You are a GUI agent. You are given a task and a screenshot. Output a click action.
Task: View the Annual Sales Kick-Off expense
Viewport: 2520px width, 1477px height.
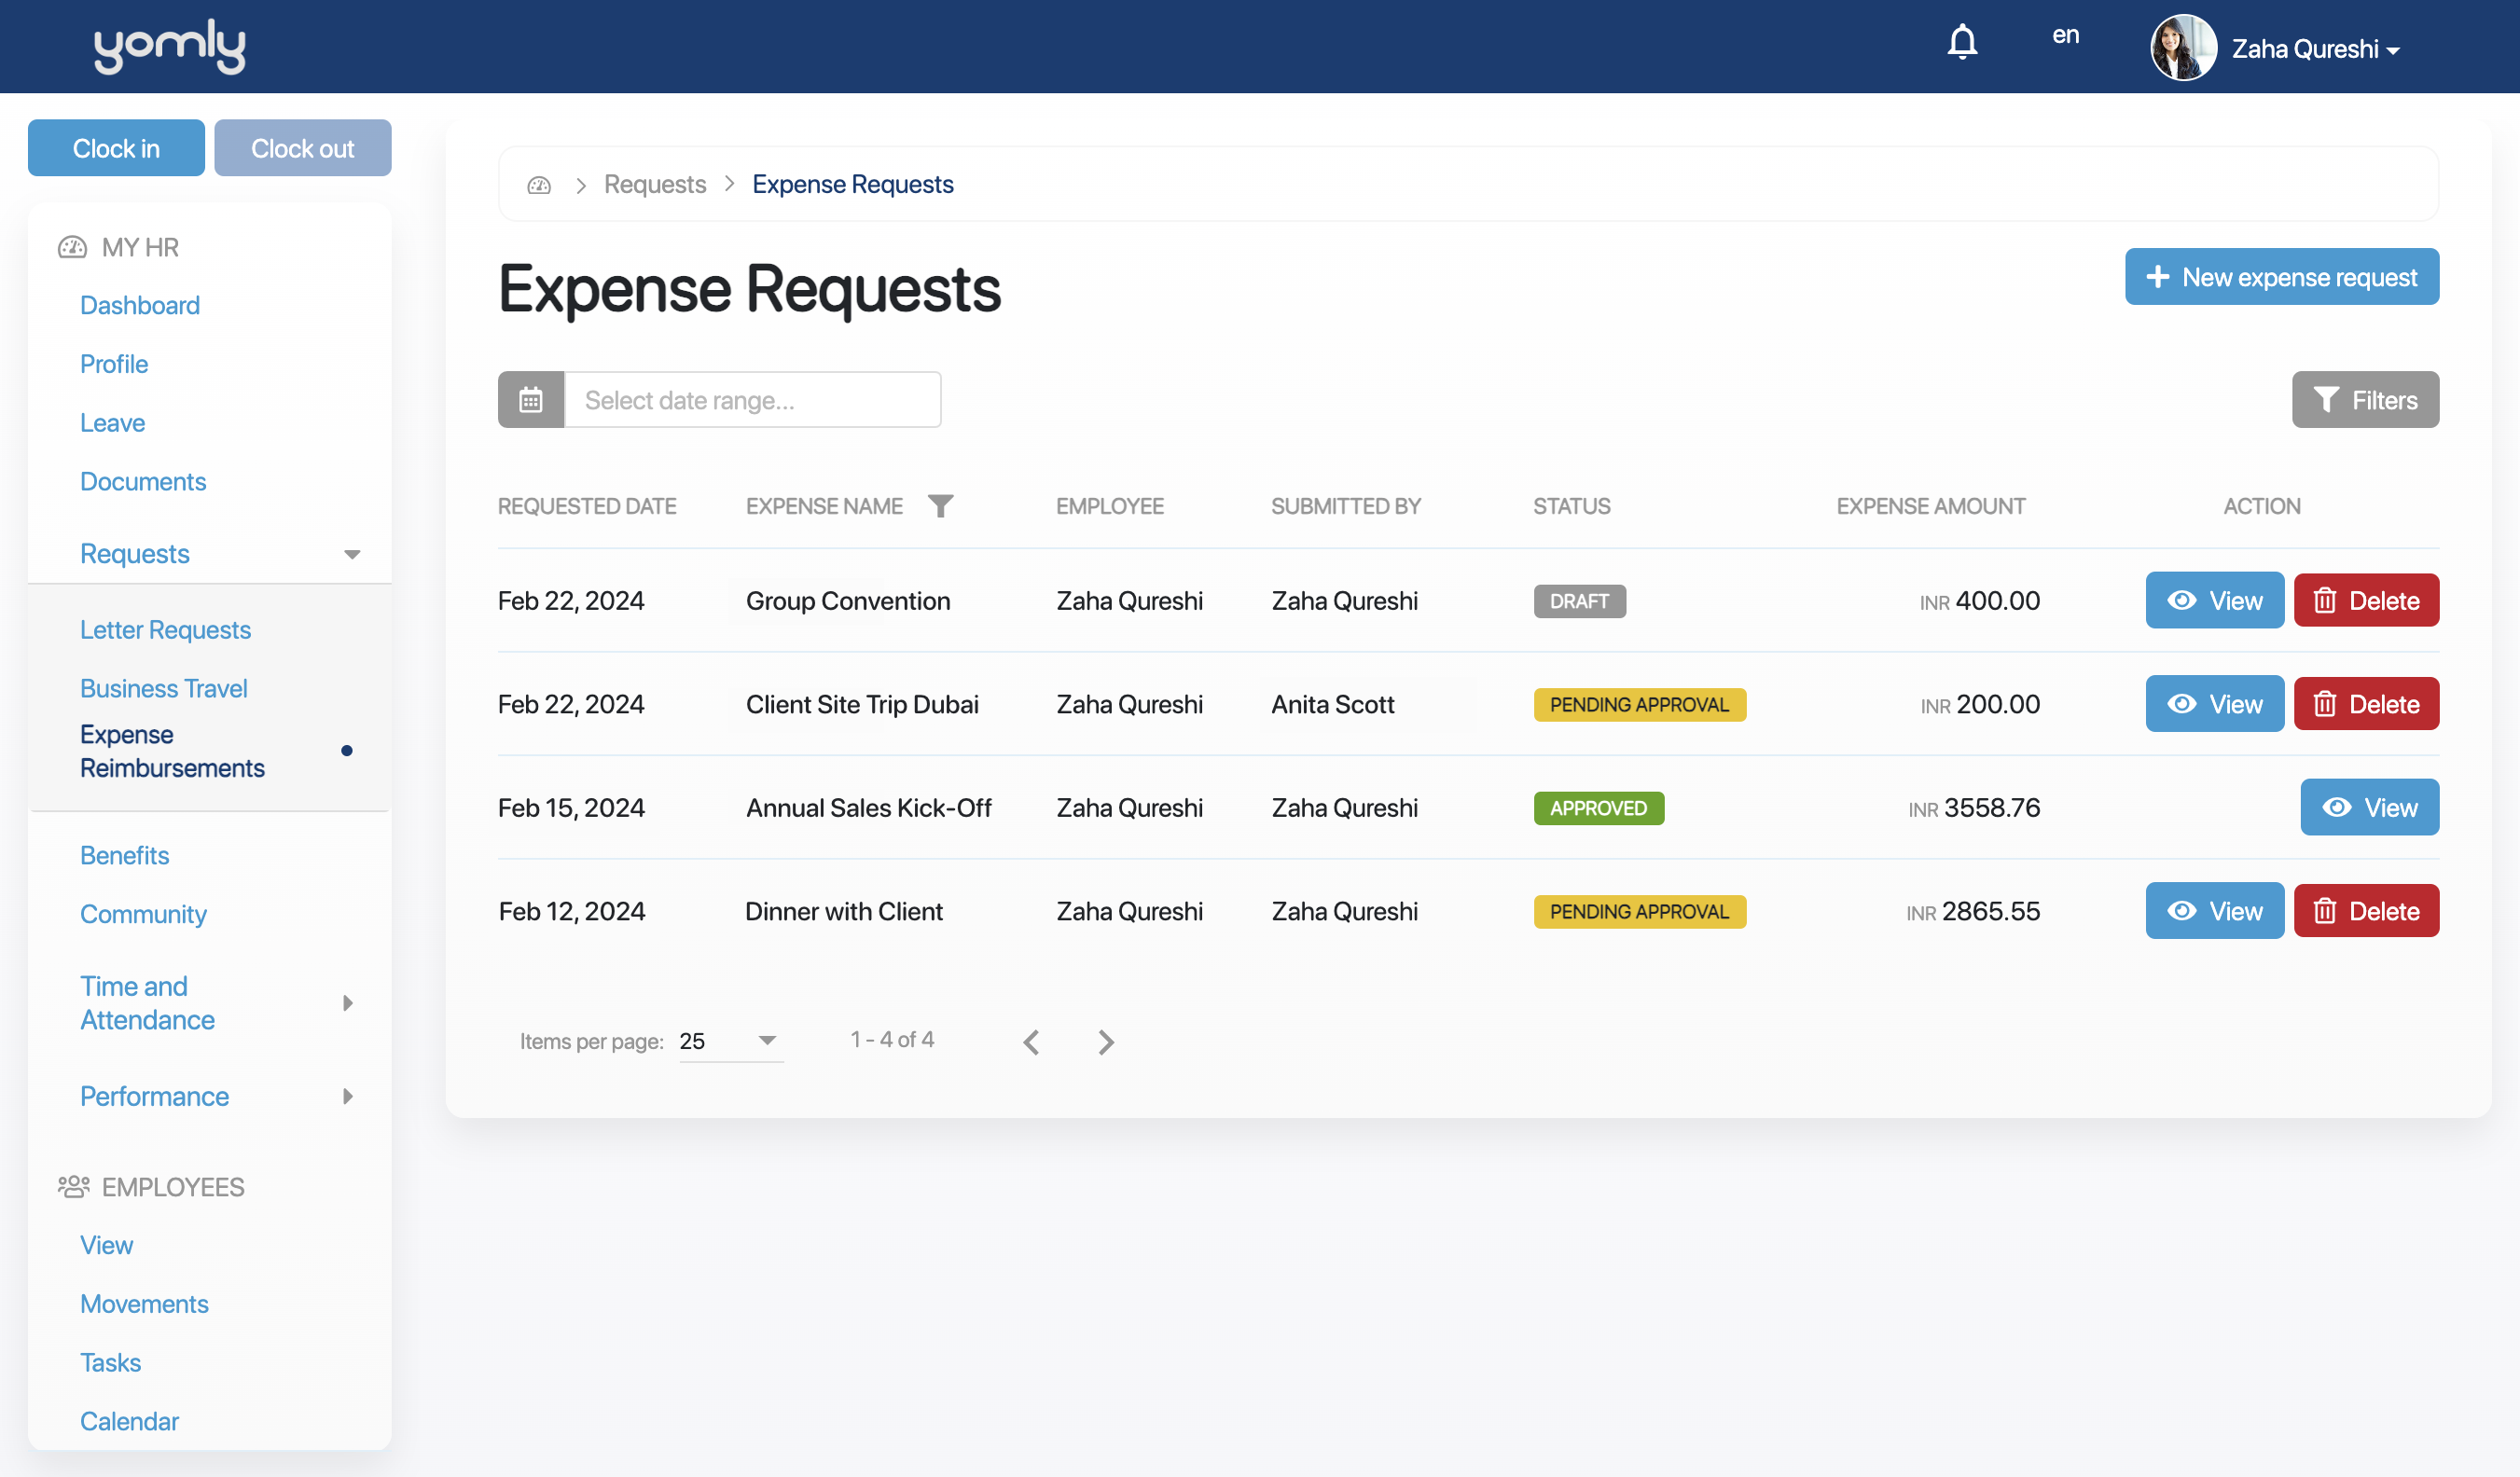(2369, 808)
